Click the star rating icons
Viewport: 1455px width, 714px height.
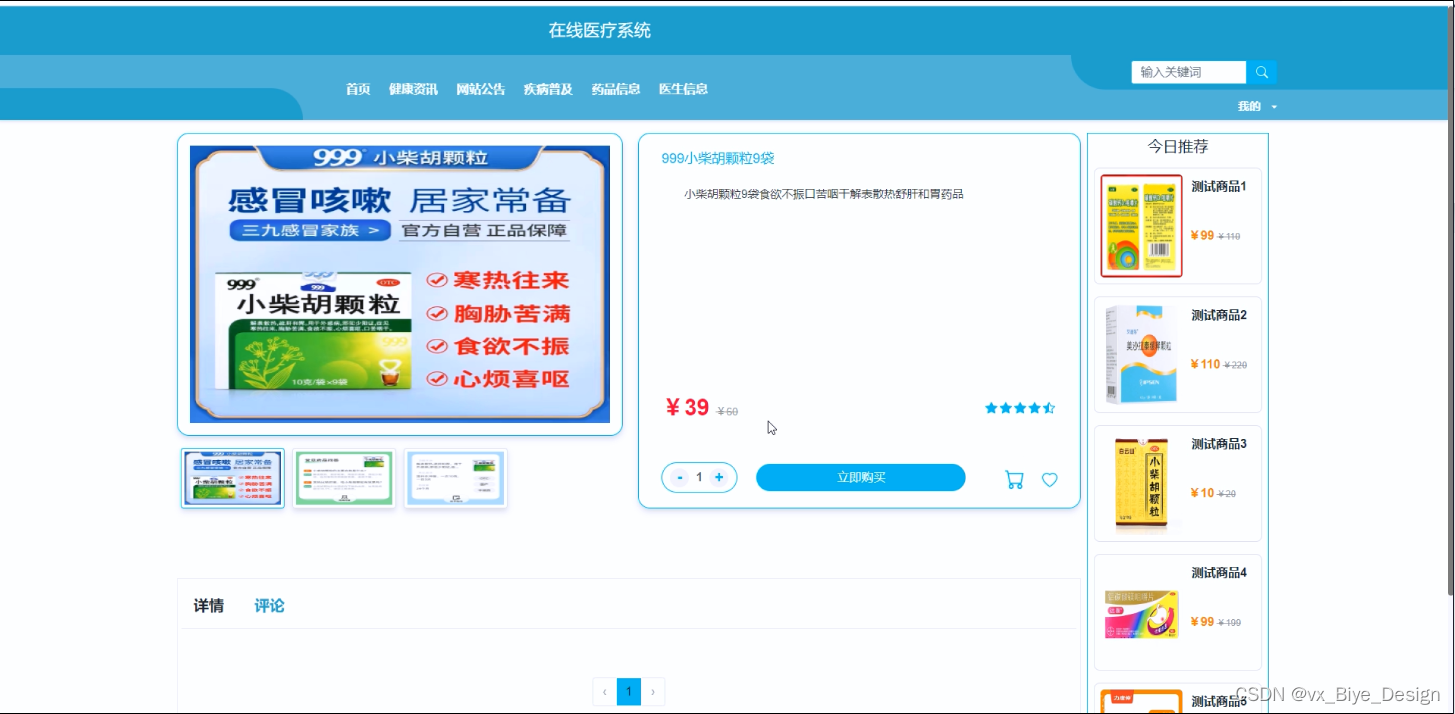click(x=1020, y=408)
